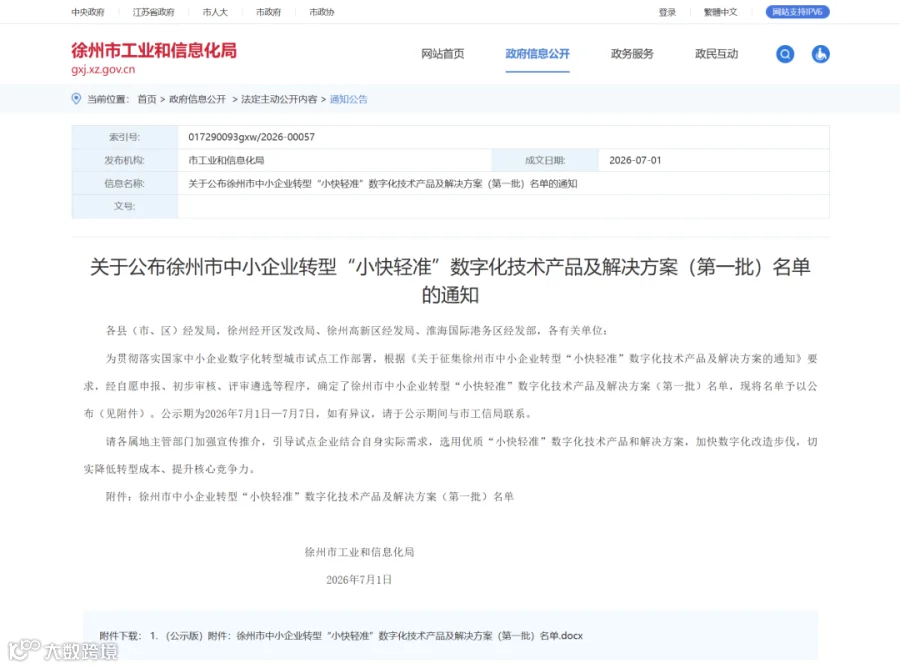Screen dimensions: 900x668
Task: Click the 徐州市工业和信息化局 site logo
Action: tap(154, 58)
